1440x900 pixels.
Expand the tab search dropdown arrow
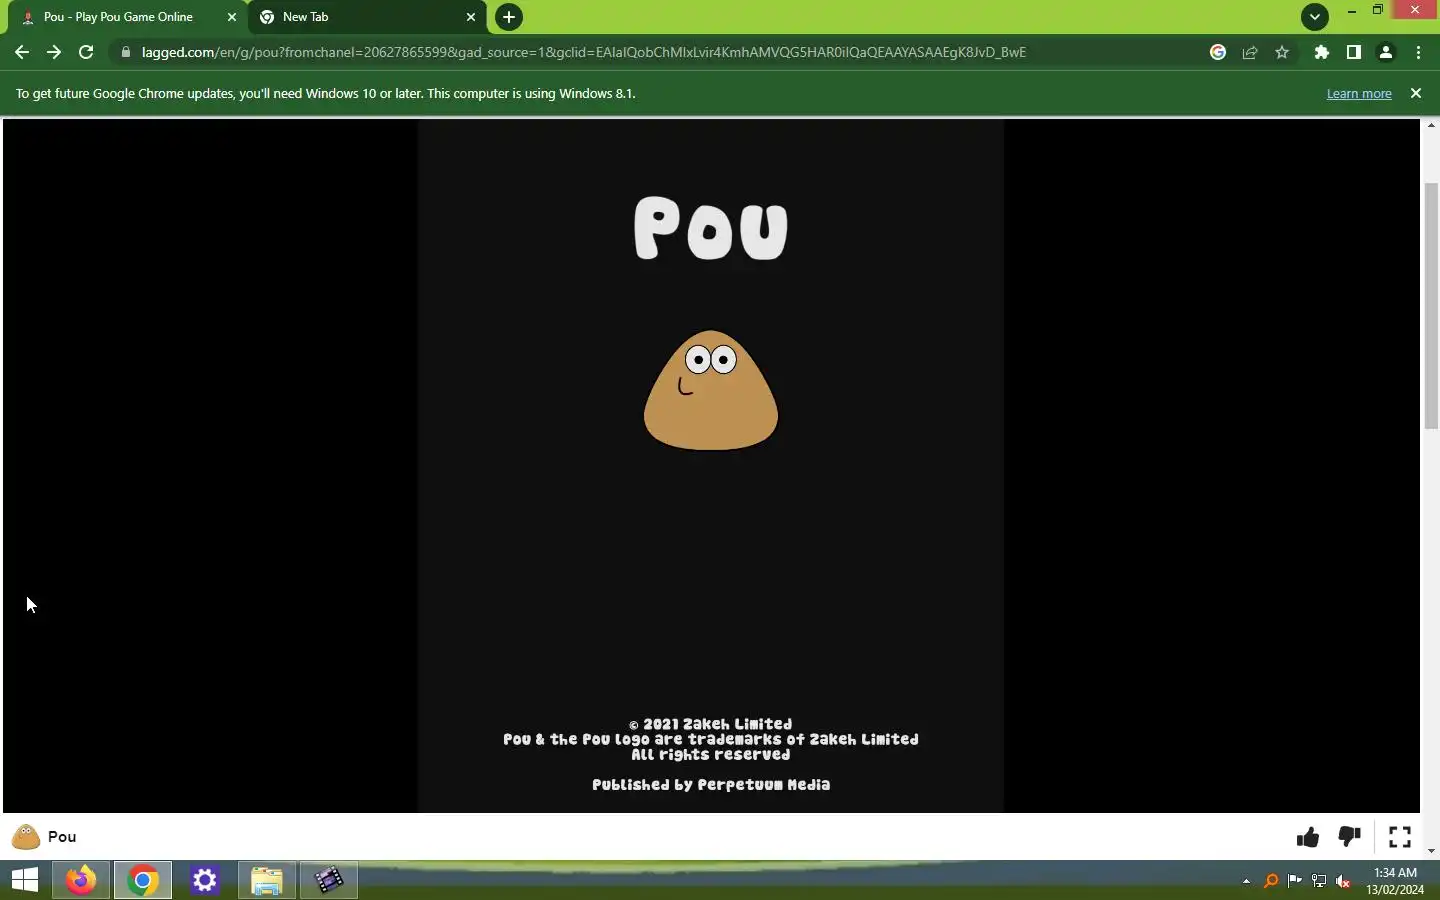click(1315, 17)
